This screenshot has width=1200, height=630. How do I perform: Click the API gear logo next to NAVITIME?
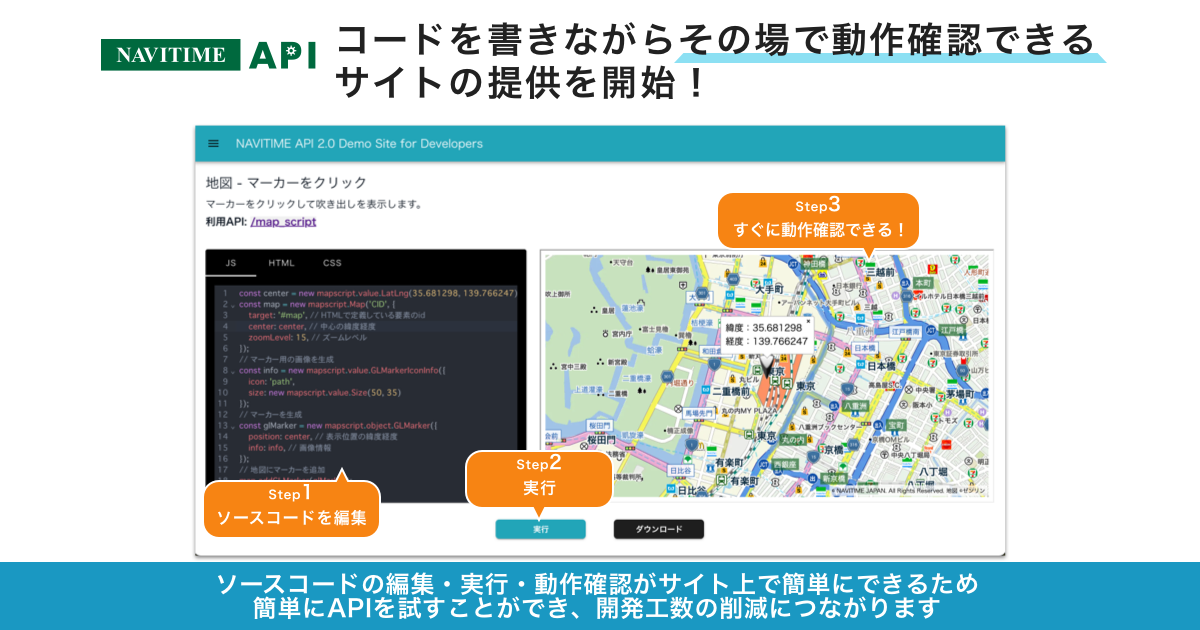(290, 50)
